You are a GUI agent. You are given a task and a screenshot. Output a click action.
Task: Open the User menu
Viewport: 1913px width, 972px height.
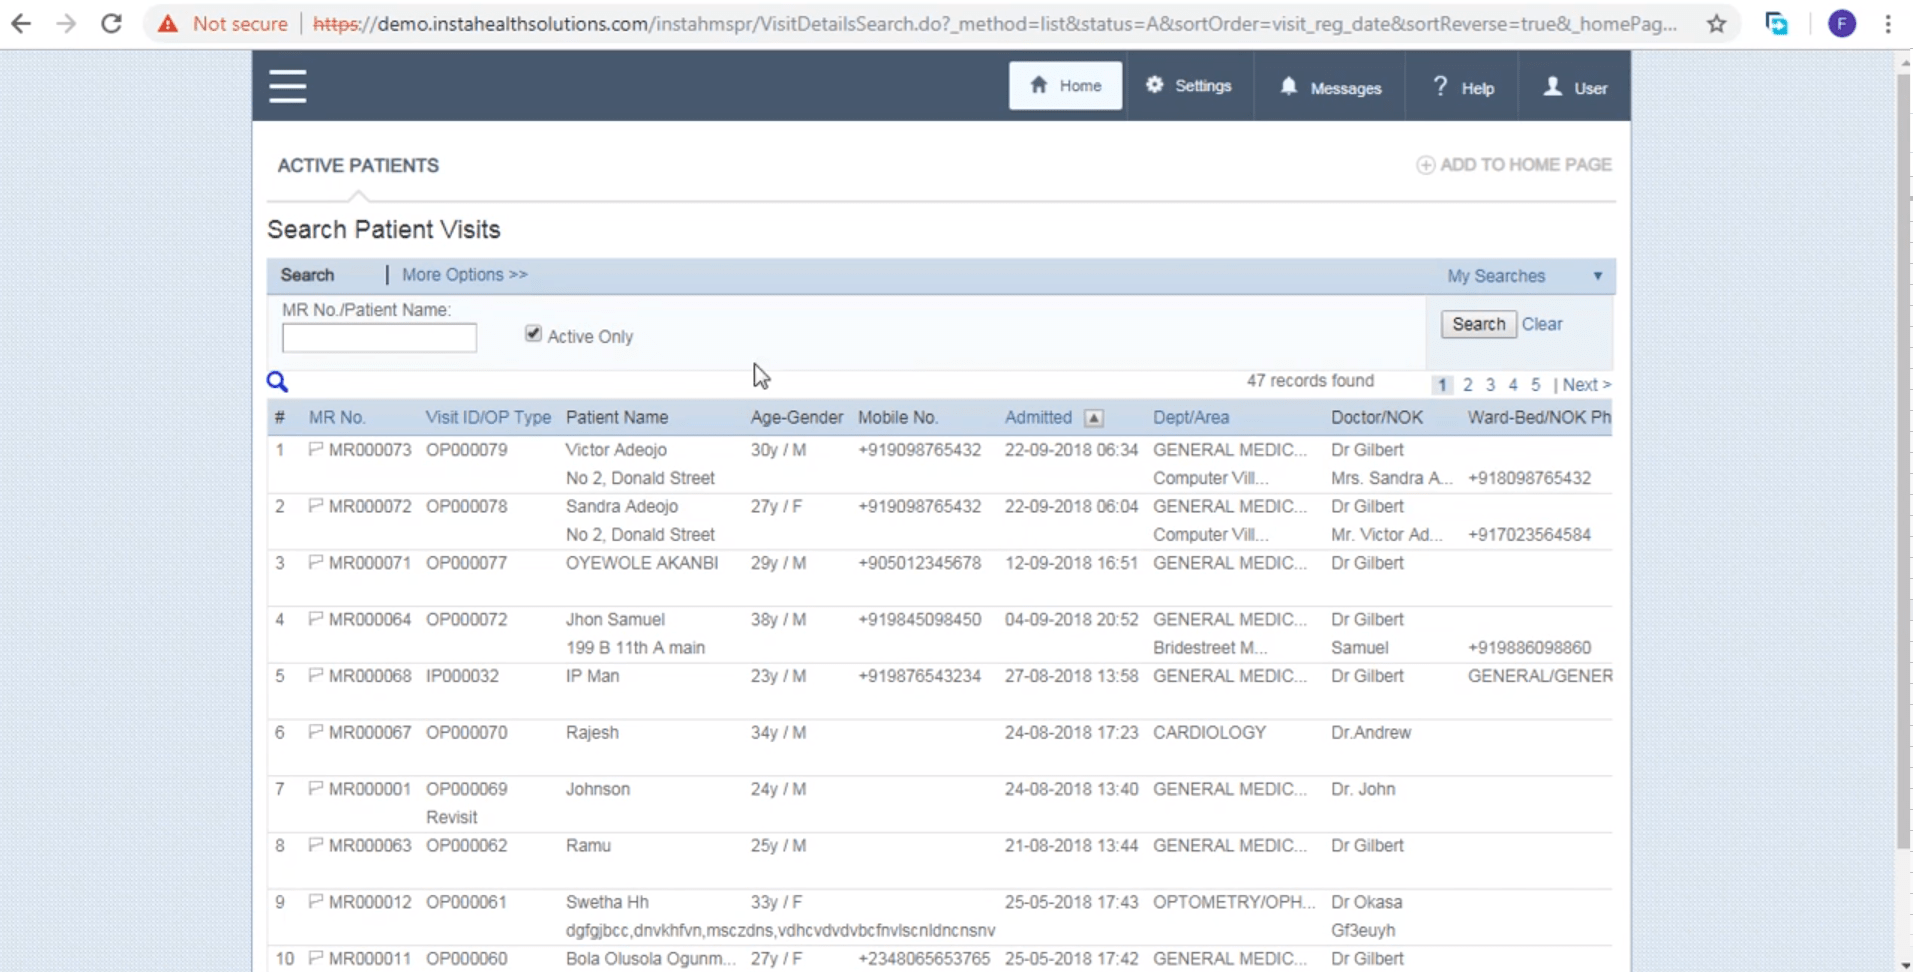(1575, 87)
